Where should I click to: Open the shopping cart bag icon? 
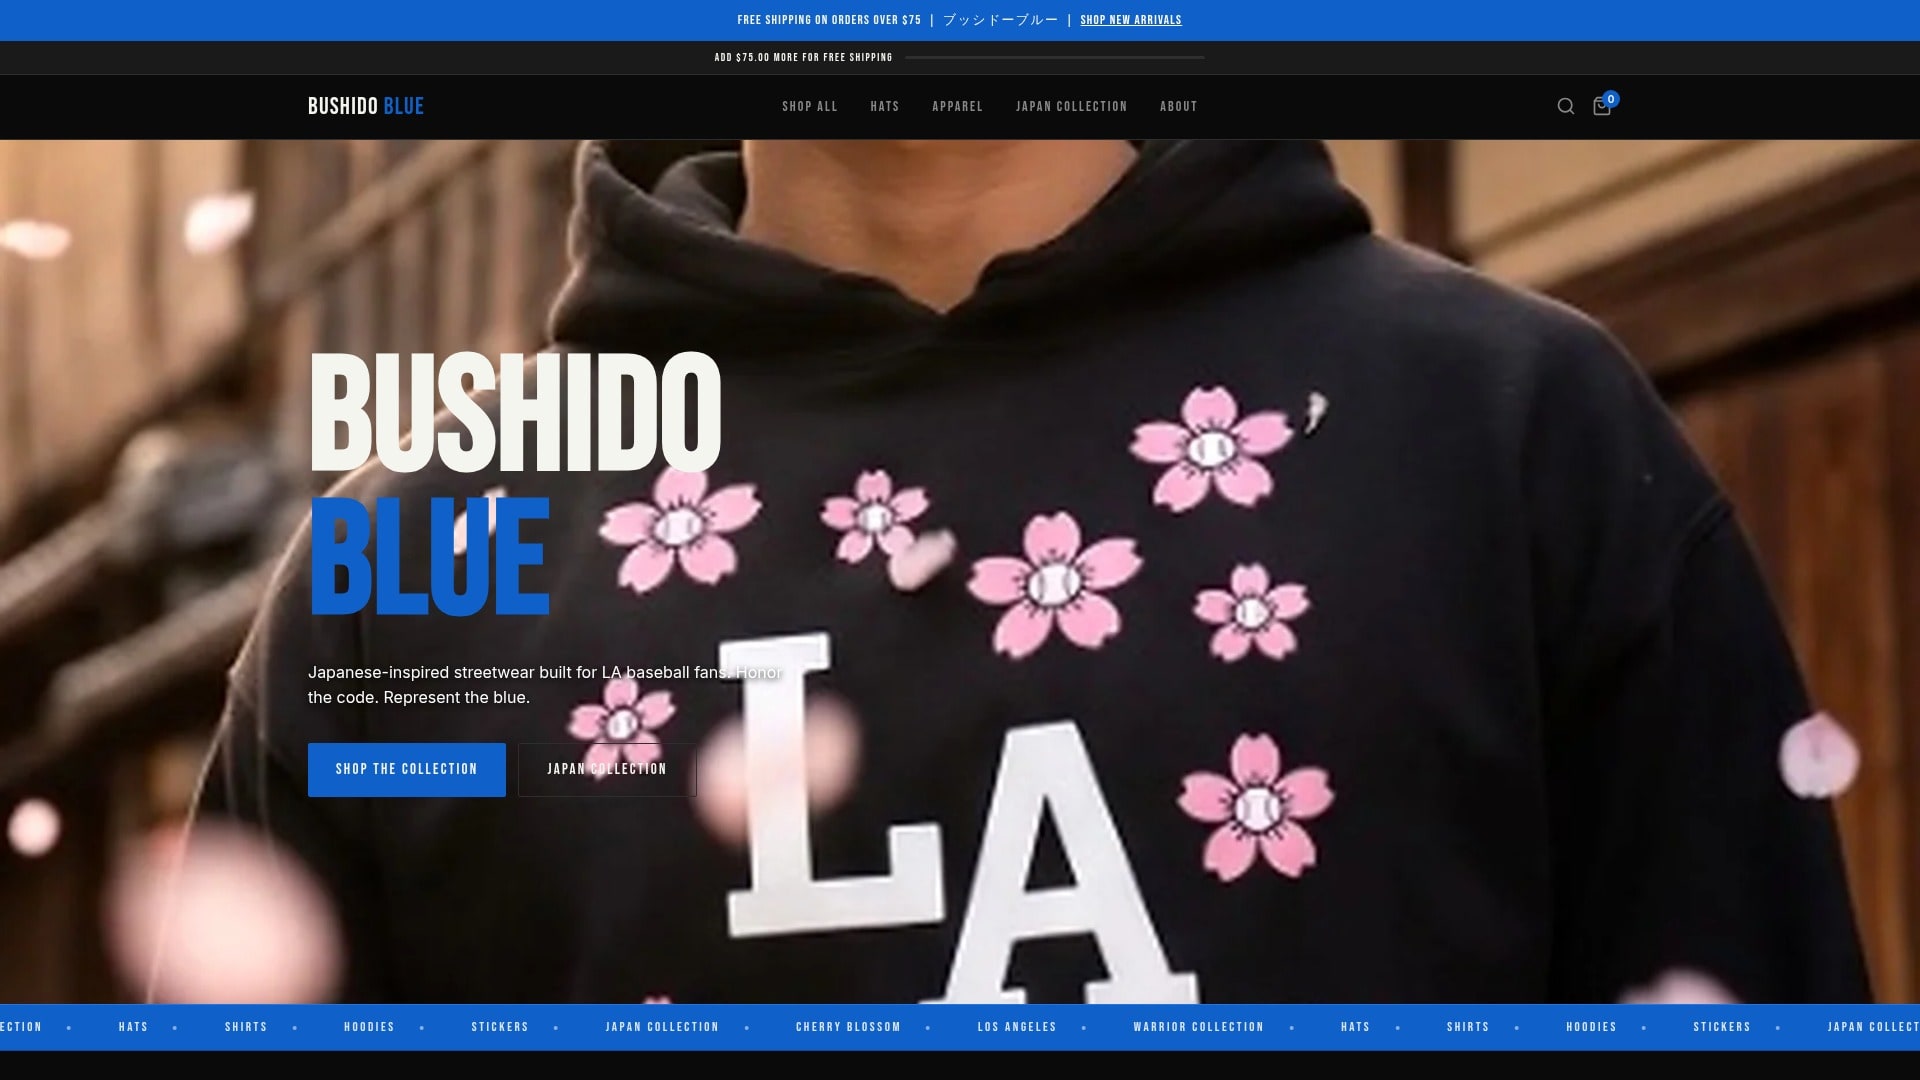tap(1602, 106)
